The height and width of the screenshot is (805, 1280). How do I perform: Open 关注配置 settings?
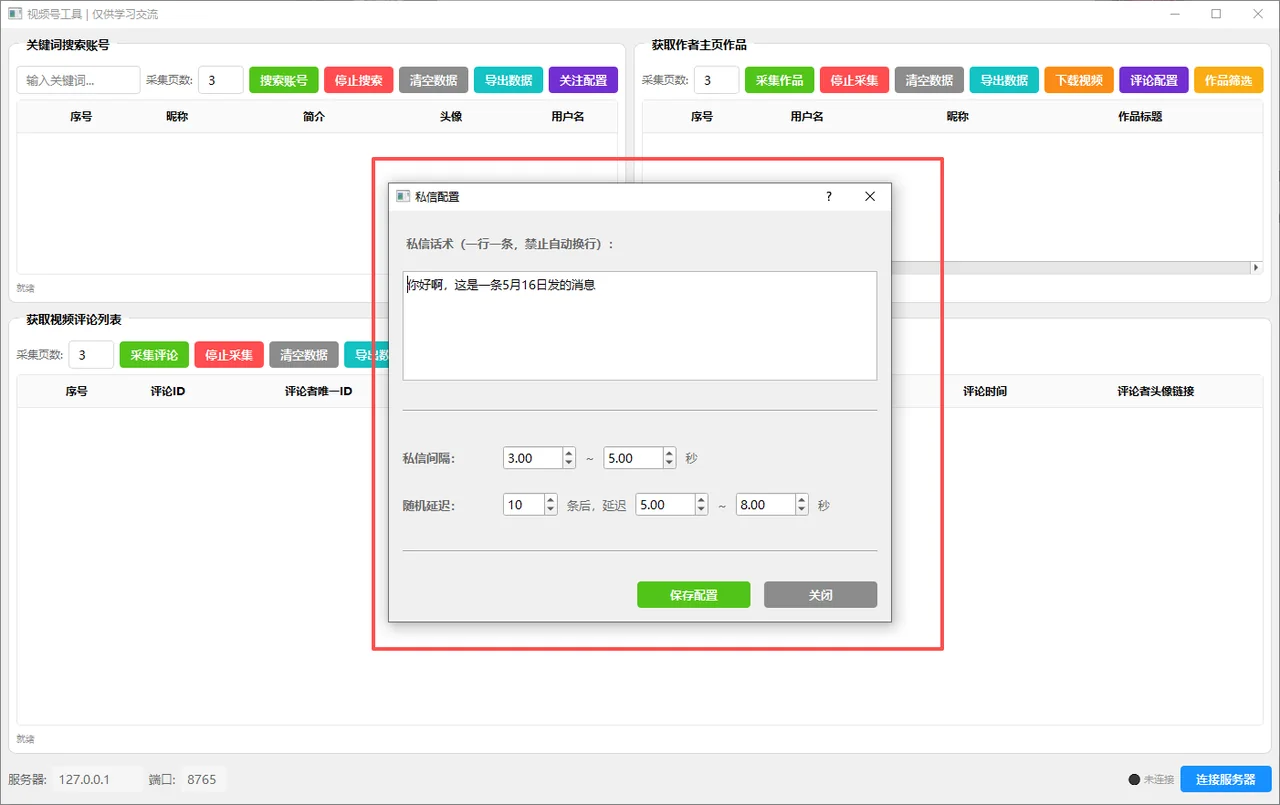[584, 80]
